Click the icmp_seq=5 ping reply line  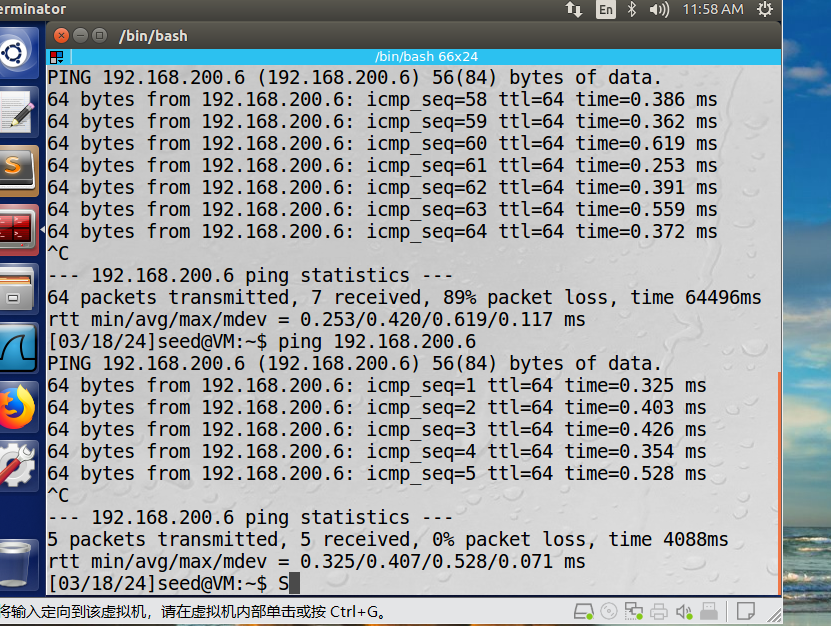(x=377, y=474)
